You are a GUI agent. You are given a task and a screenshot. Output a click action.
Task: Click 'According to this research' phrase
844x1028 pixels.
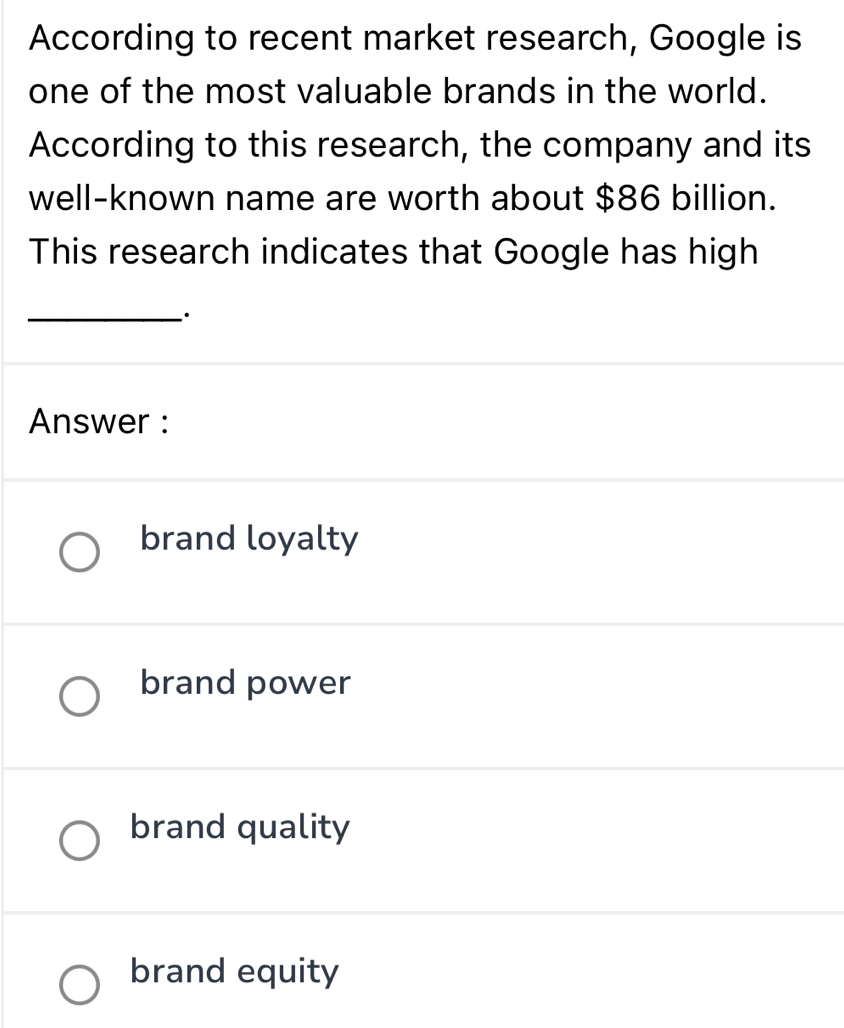[249, 145]
